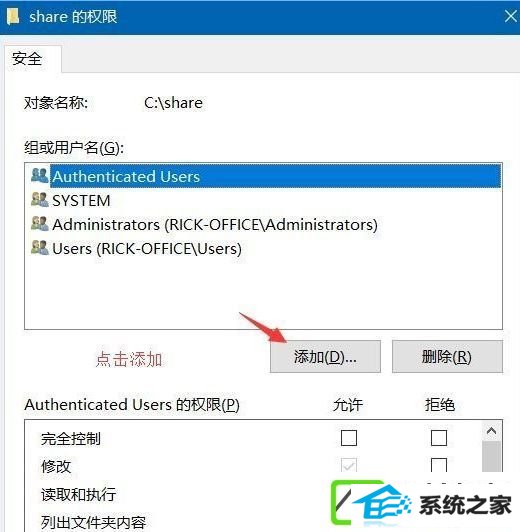Click the Users group icon
This screenshot has height=532, width=520.
[40, 248]
